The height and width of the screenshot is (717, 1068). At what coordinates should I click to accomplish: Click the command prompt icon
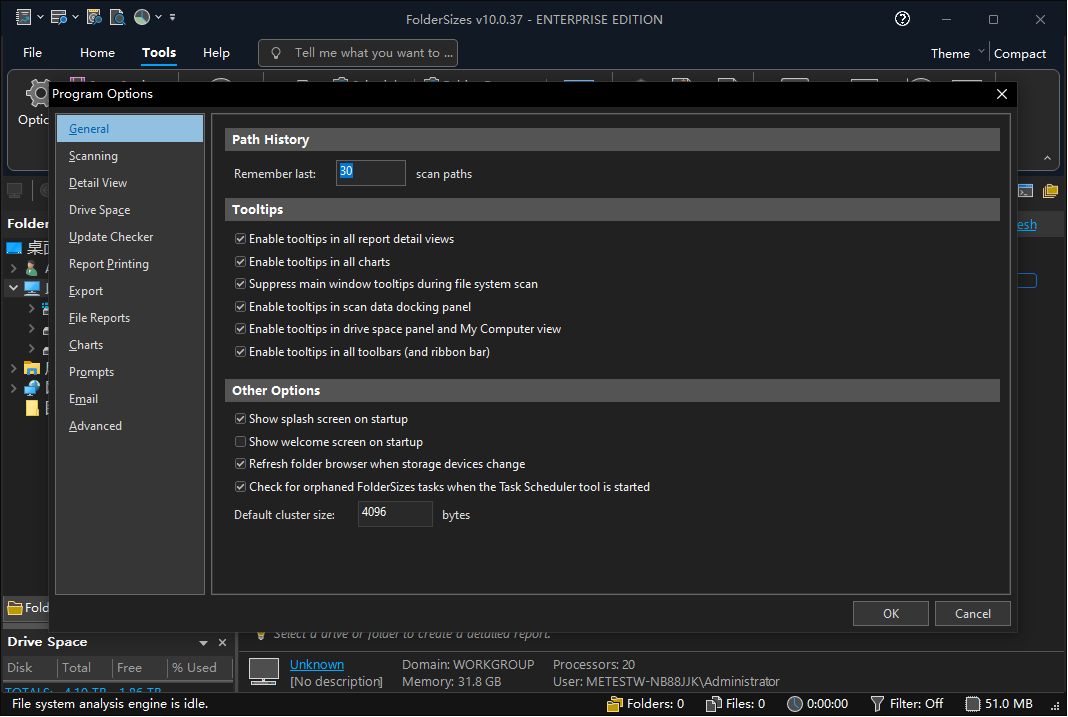pyautogui.click(x=1025, y=191)
